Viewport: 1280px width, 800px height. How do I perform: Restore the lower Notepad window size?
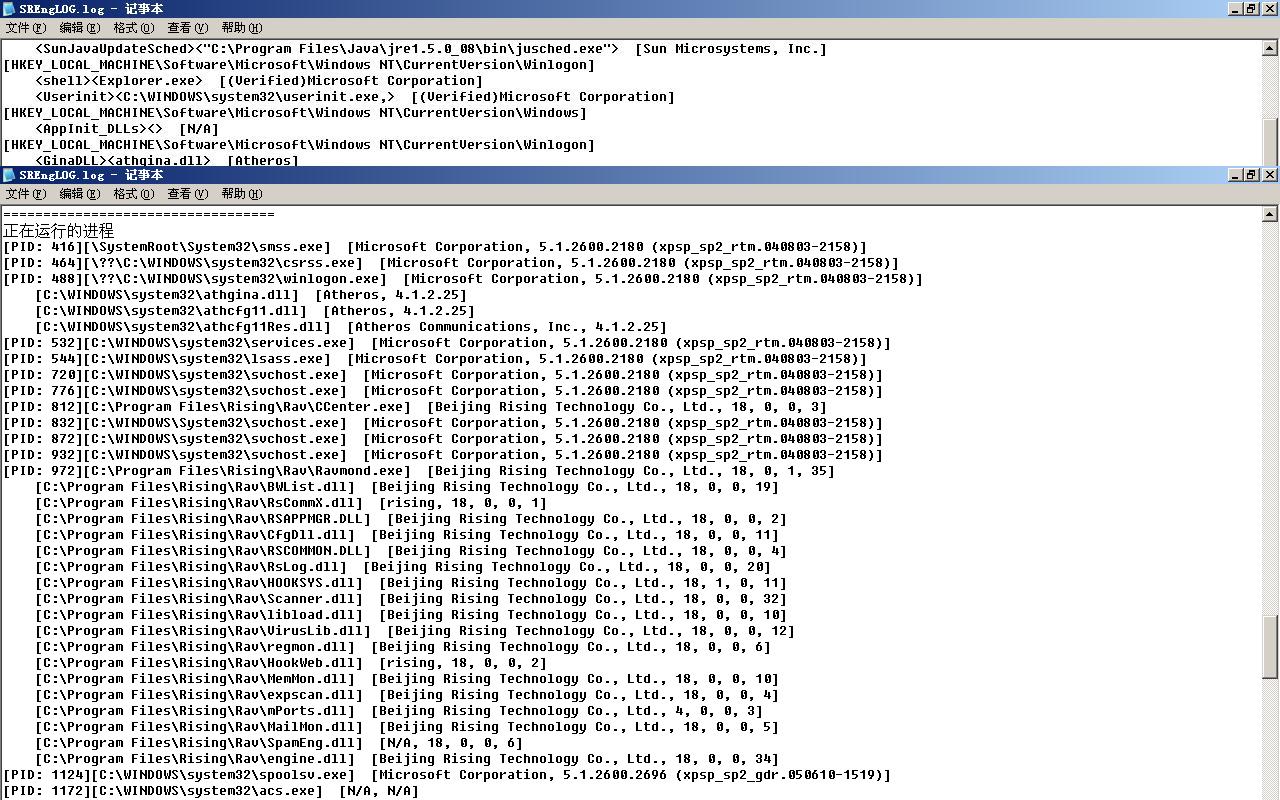pos(1251,175)
